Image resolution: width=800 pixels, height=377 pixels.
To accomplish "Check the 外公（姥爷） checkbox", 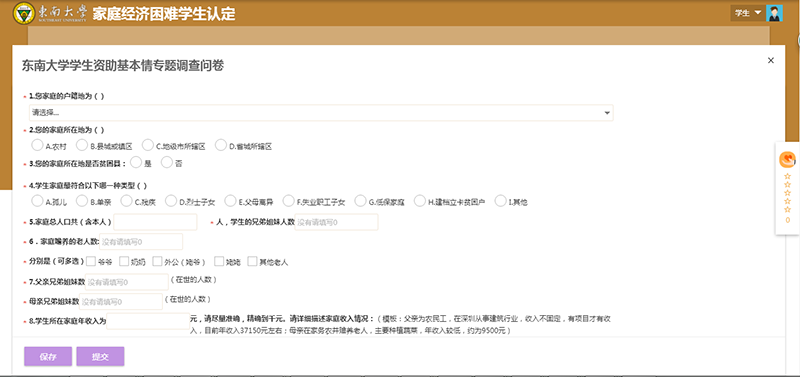I will (x=157, y=261).
